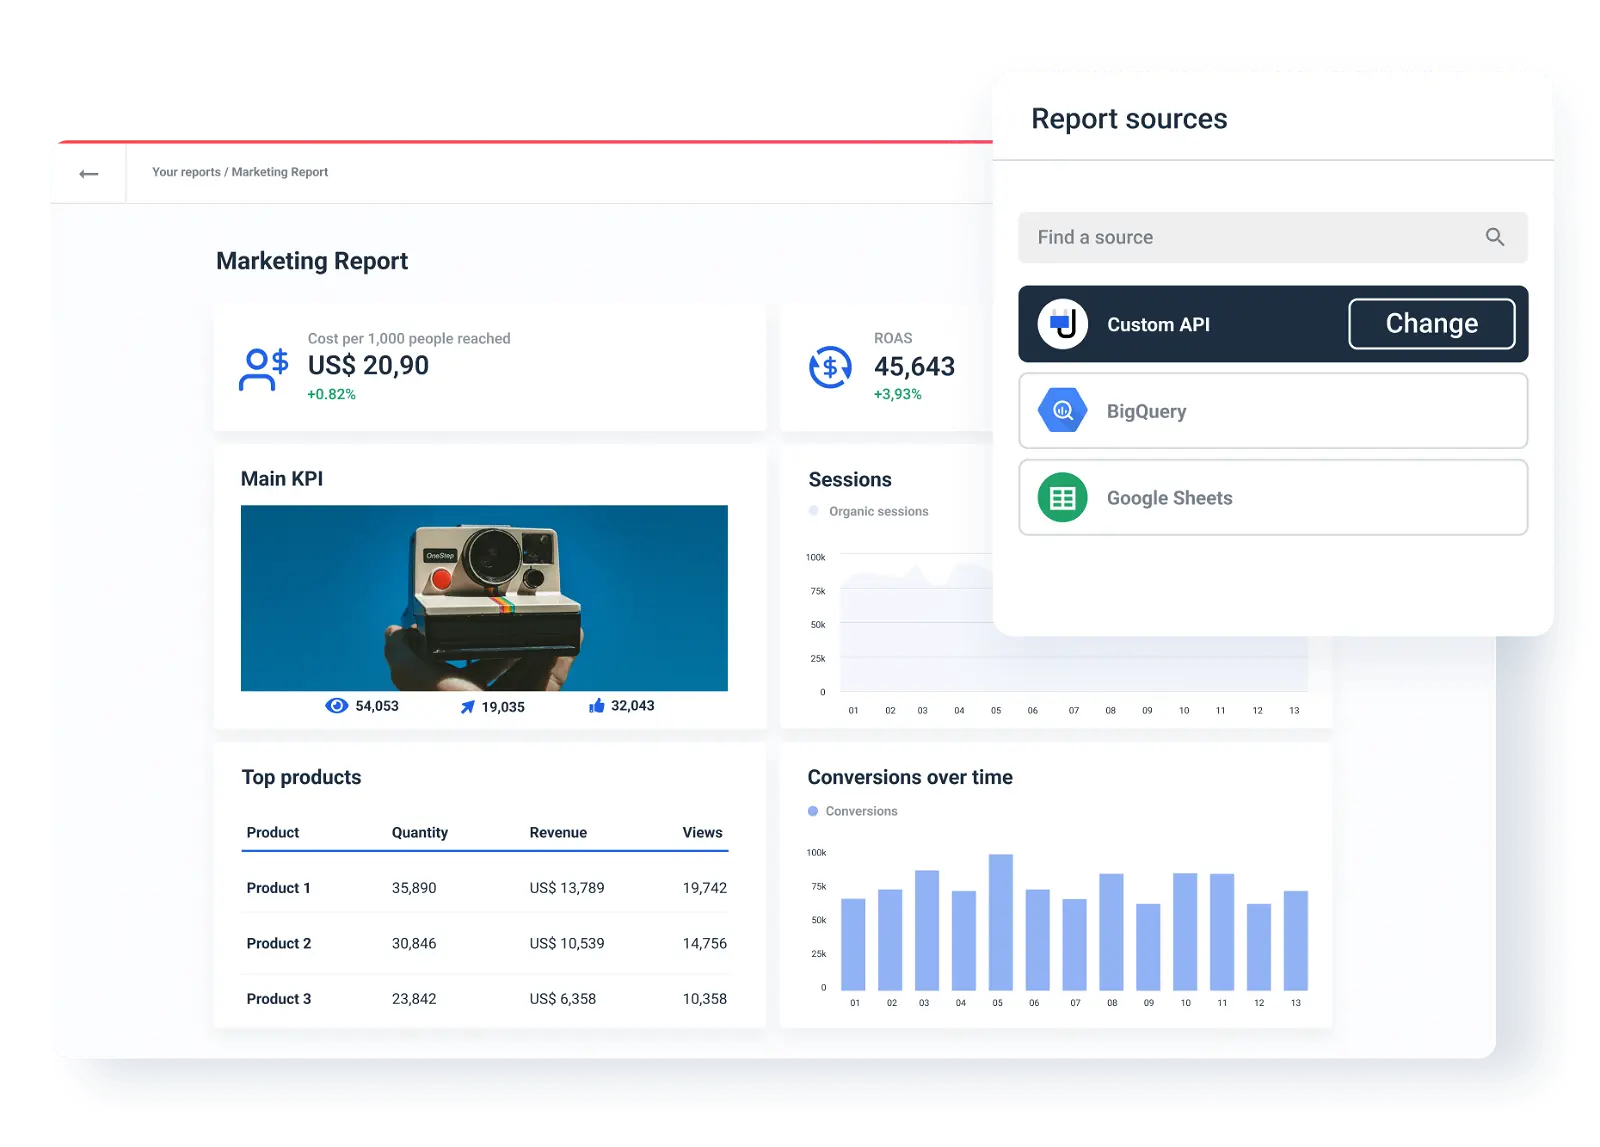Toggle the Organic sessions legend

(x=813, y=511)
